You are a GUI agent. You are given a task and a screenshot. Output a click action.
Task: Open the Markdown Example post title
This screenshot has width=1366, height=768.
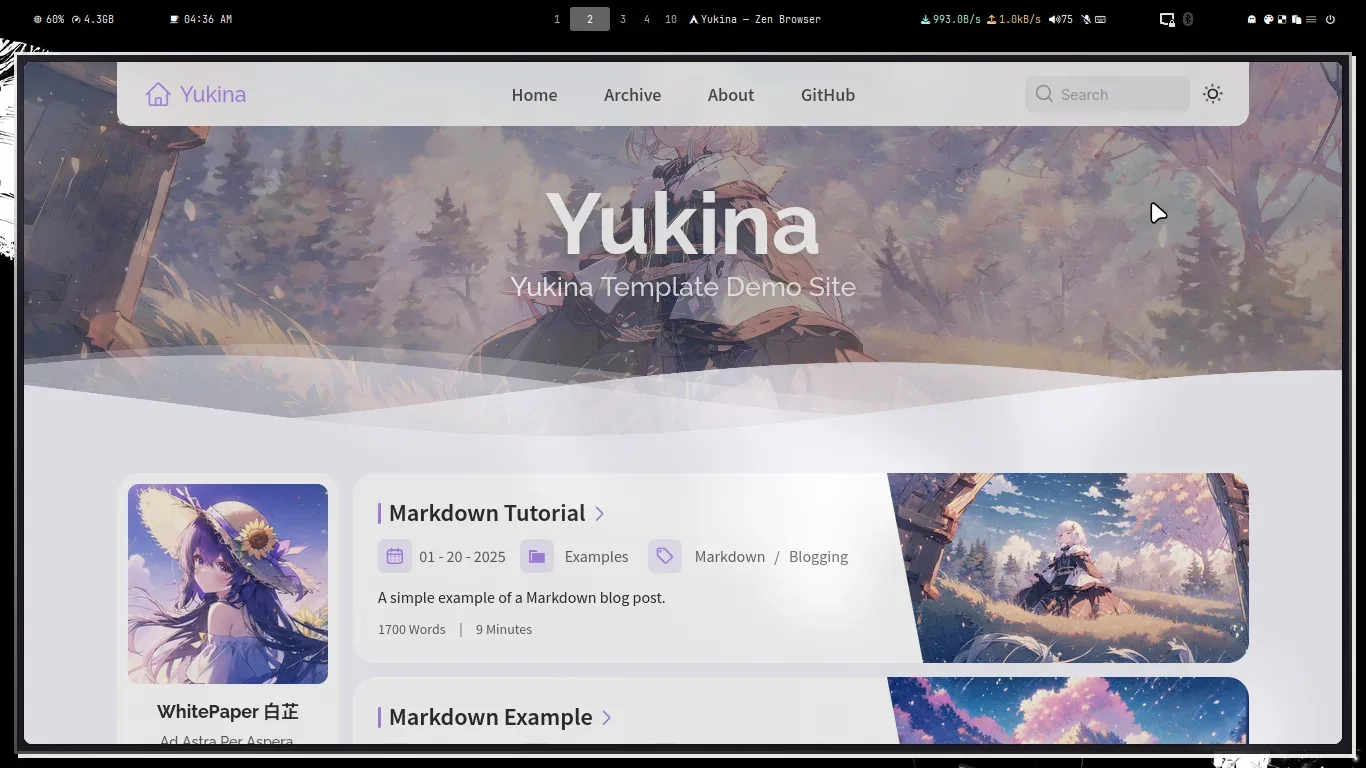point(491,717)
